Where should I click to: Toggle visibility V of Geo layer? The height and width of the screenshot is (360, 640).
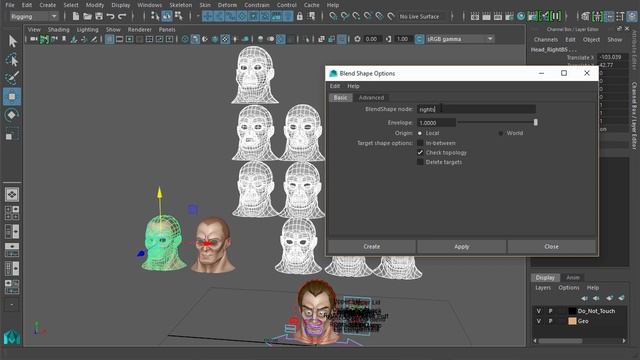click(538, 321)
